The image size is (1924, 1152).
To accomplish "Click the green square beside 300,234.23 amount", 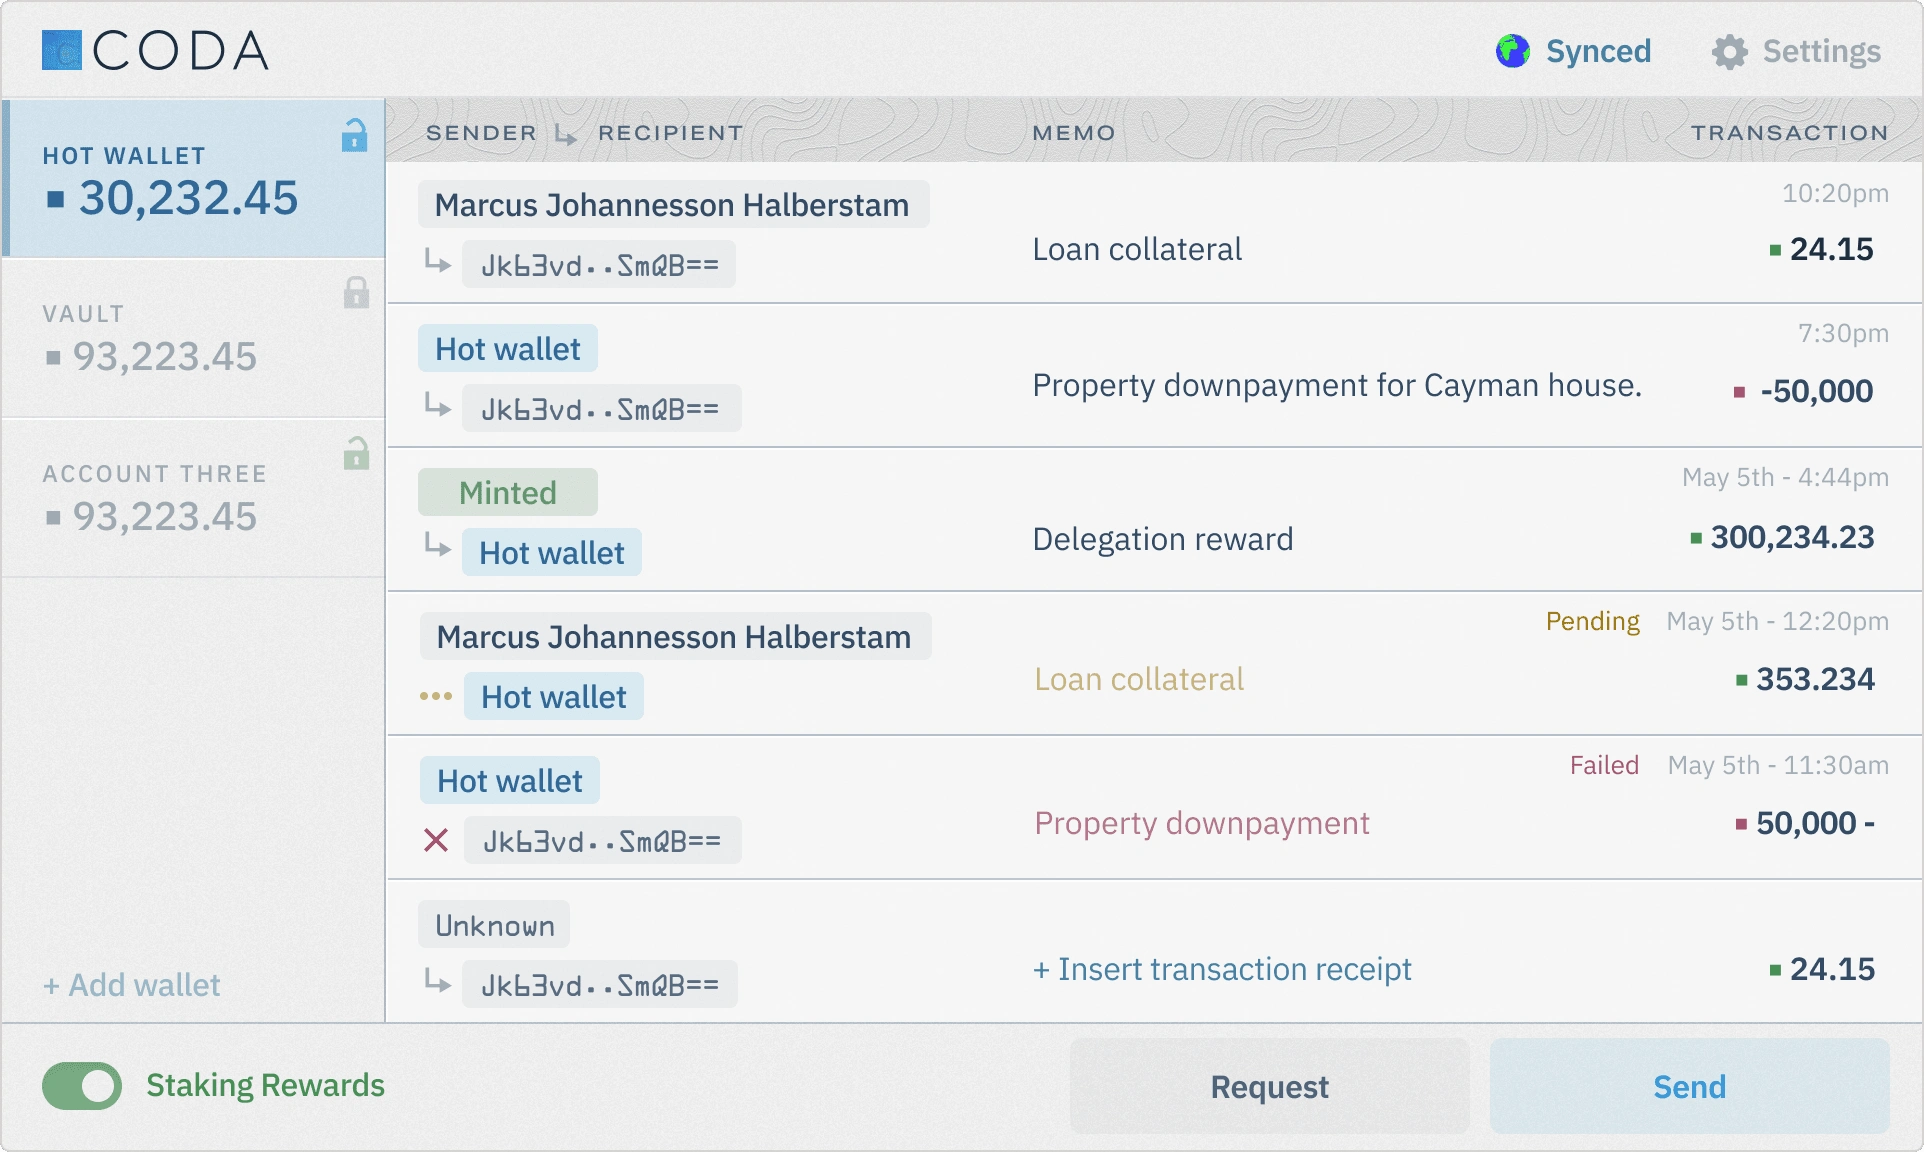I will coord(1696,539).
